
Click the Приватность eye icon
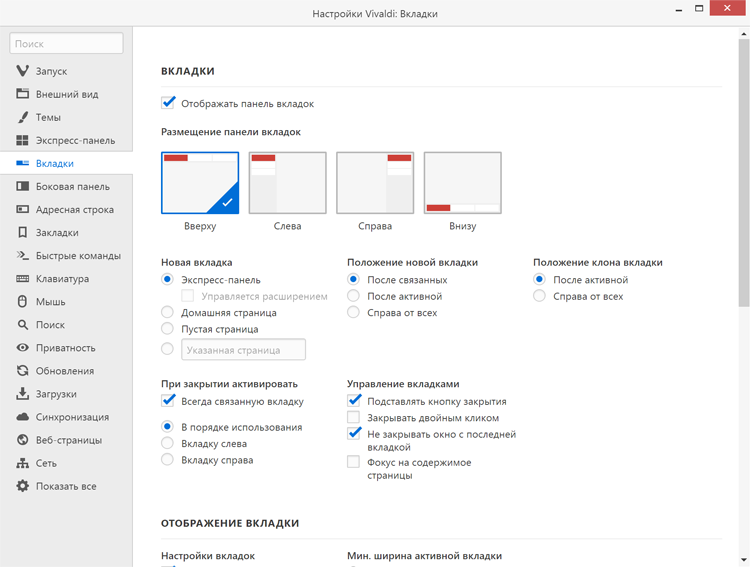point(22,347)
